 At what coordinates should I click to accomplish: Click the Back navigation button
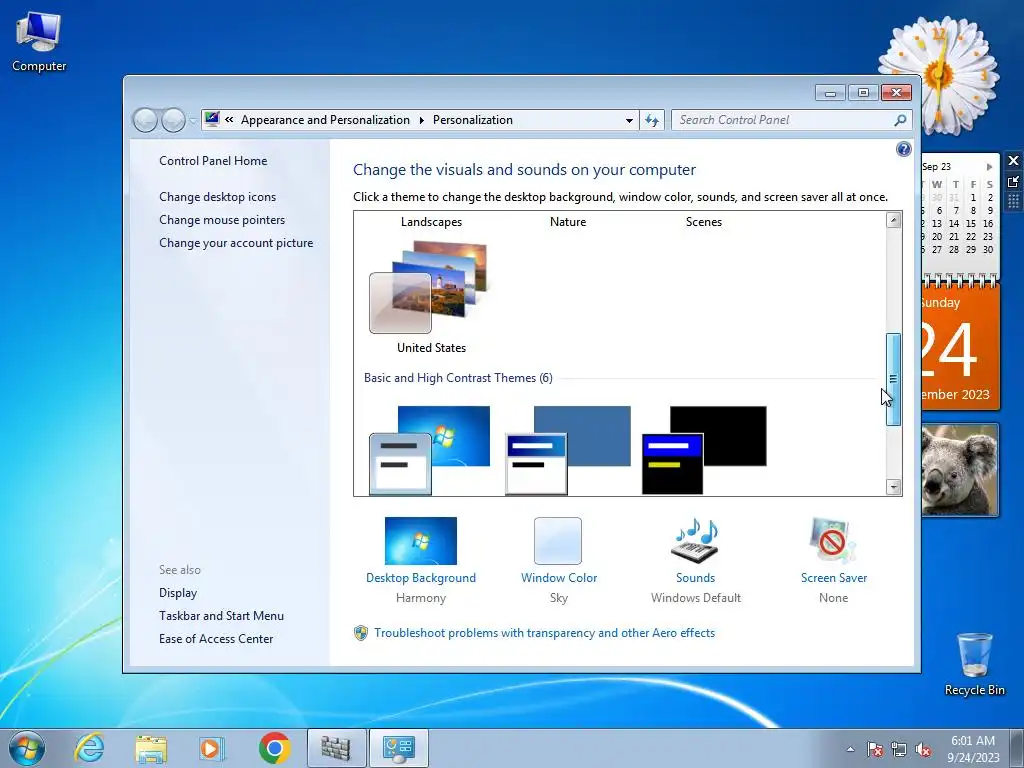[x=145, y=120]
